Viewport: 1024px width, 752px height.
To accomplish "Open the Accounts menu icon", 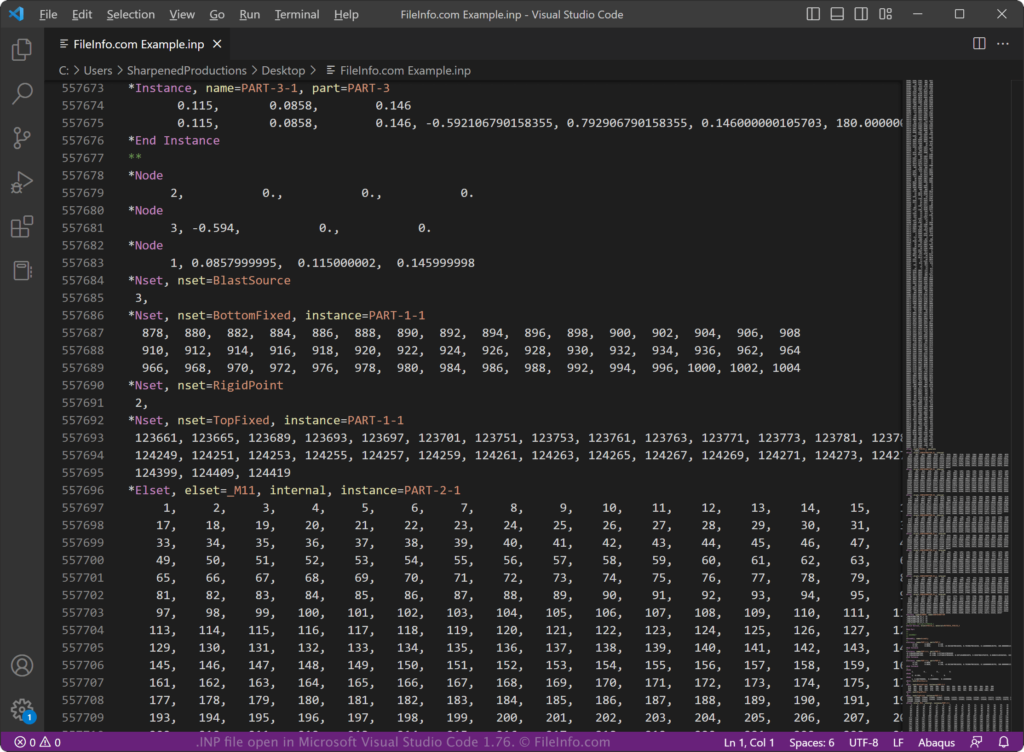I will 22,666.
